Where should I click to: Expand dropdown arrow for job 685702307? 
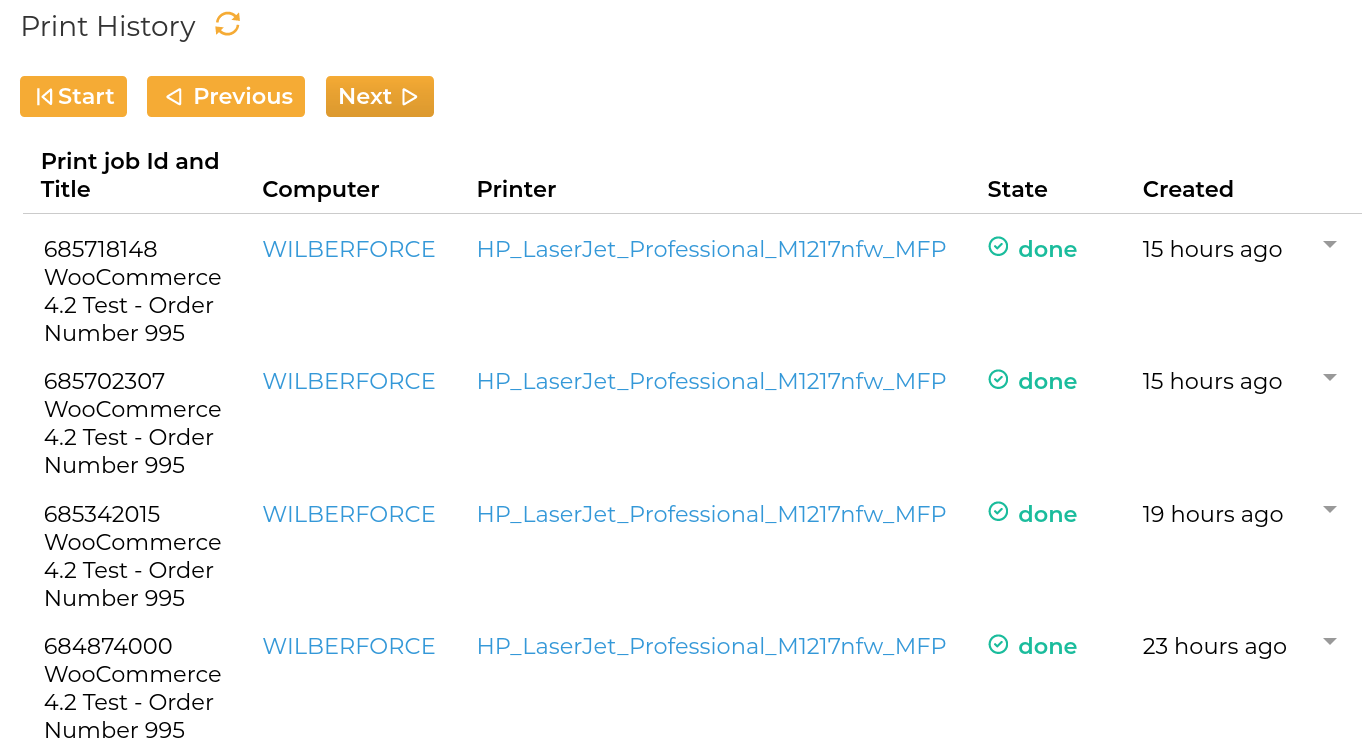[1329, 377]
